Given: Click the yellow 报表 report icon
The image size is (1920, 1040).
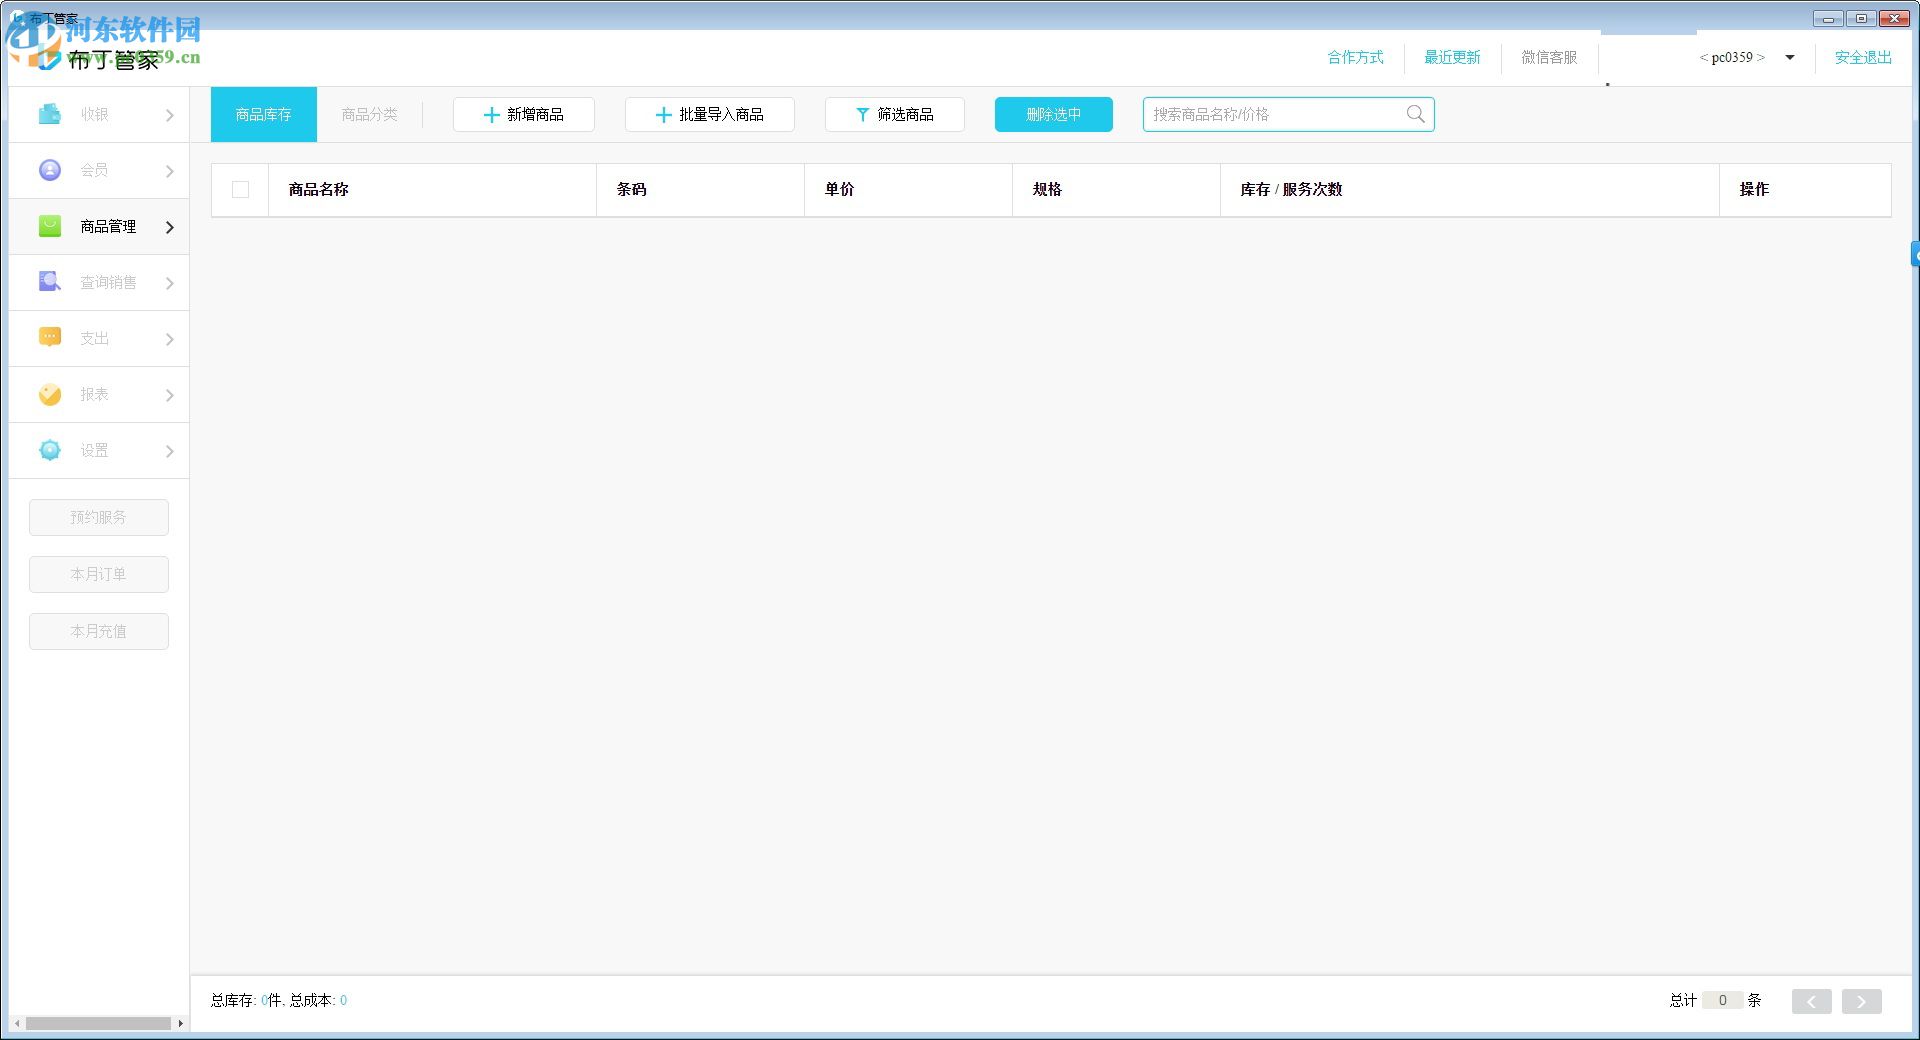Looking at the screenshot, I should tap(50, 394).
